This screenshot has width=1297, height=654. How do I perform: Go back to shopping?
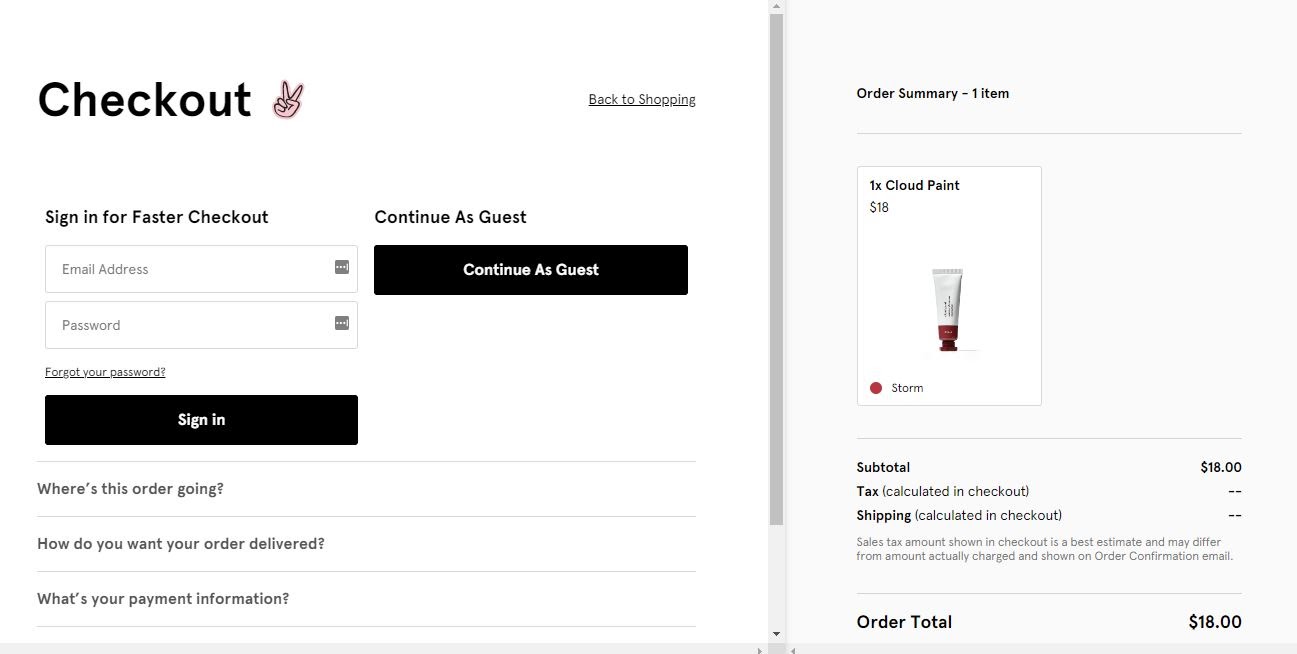coord(642,99)
